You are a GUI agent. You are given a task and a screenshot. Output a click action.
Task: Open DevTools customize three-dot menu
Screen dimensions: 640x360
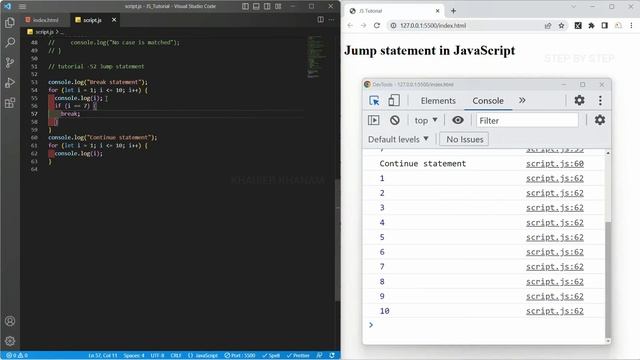pos(600,100)
